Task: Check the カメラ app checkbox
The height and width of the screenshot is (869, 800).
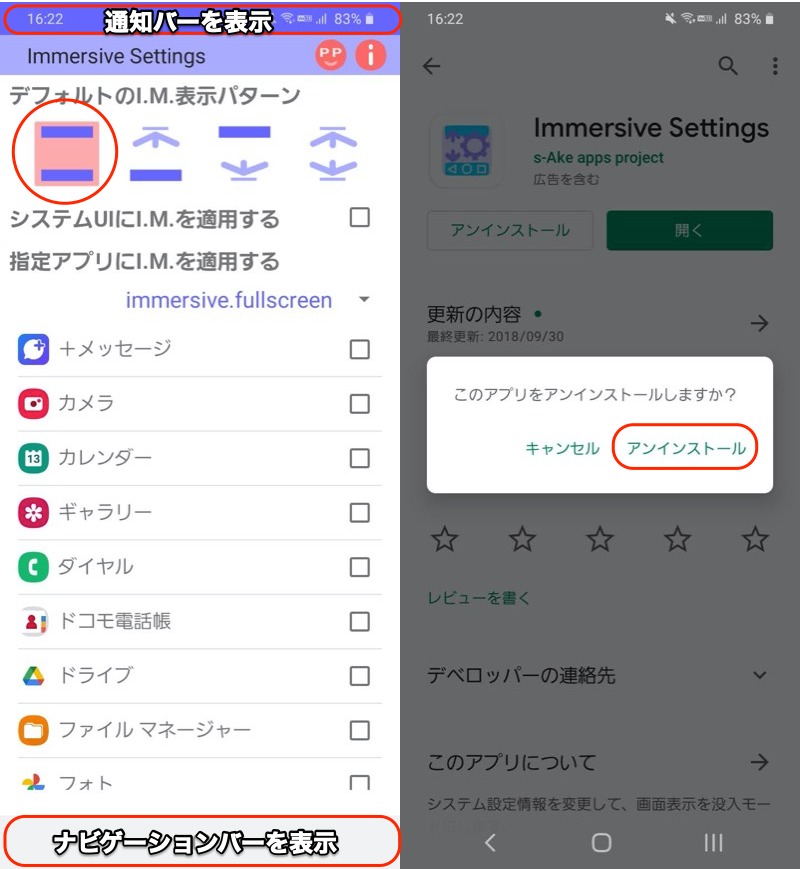Action: tap(360, 404)
